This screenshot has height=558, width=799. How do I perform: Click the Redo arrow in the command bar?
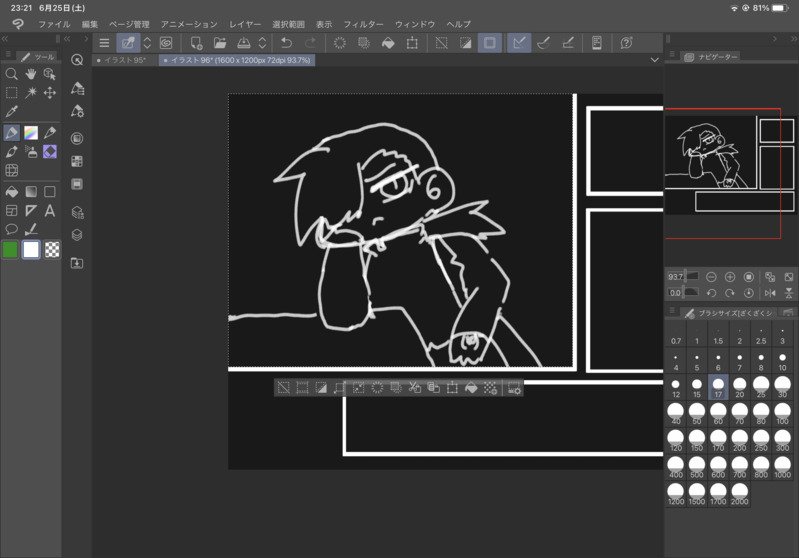(310, 43)
